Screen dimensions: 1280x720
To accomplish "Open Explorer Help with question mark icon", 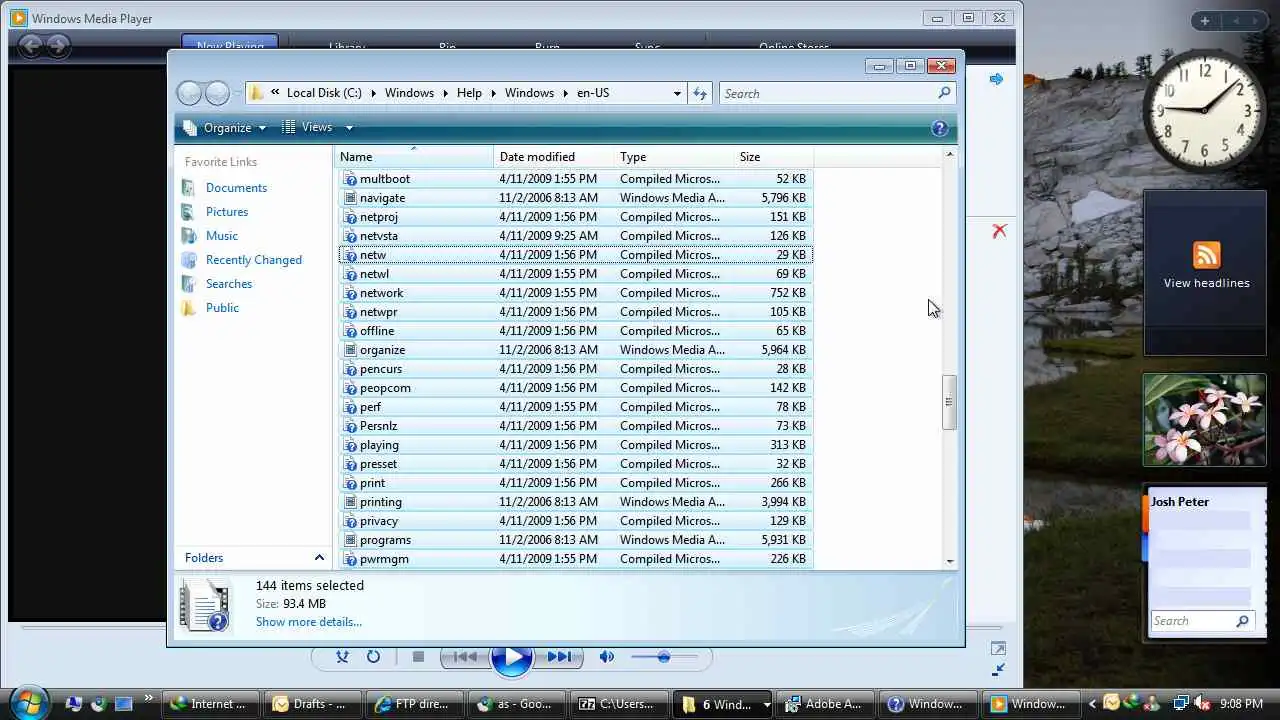I will (x=939, y=128).
